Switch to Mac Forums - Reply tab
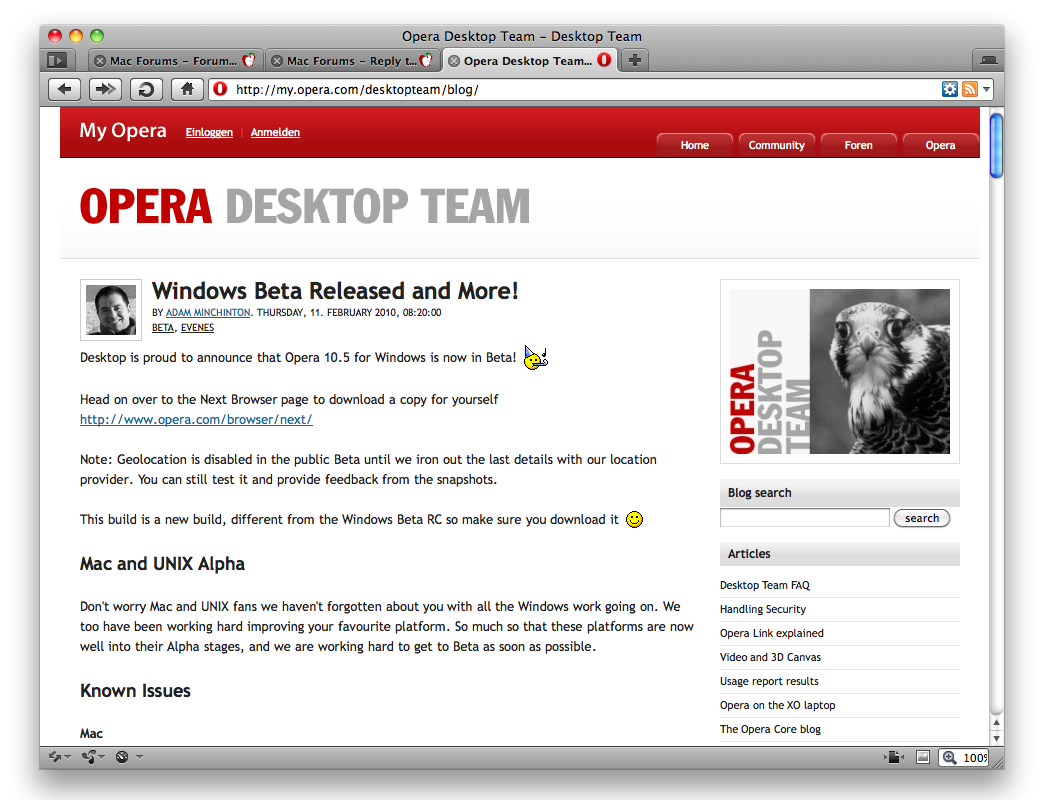This screenshot has height=800, width=1044. (353, 61)
